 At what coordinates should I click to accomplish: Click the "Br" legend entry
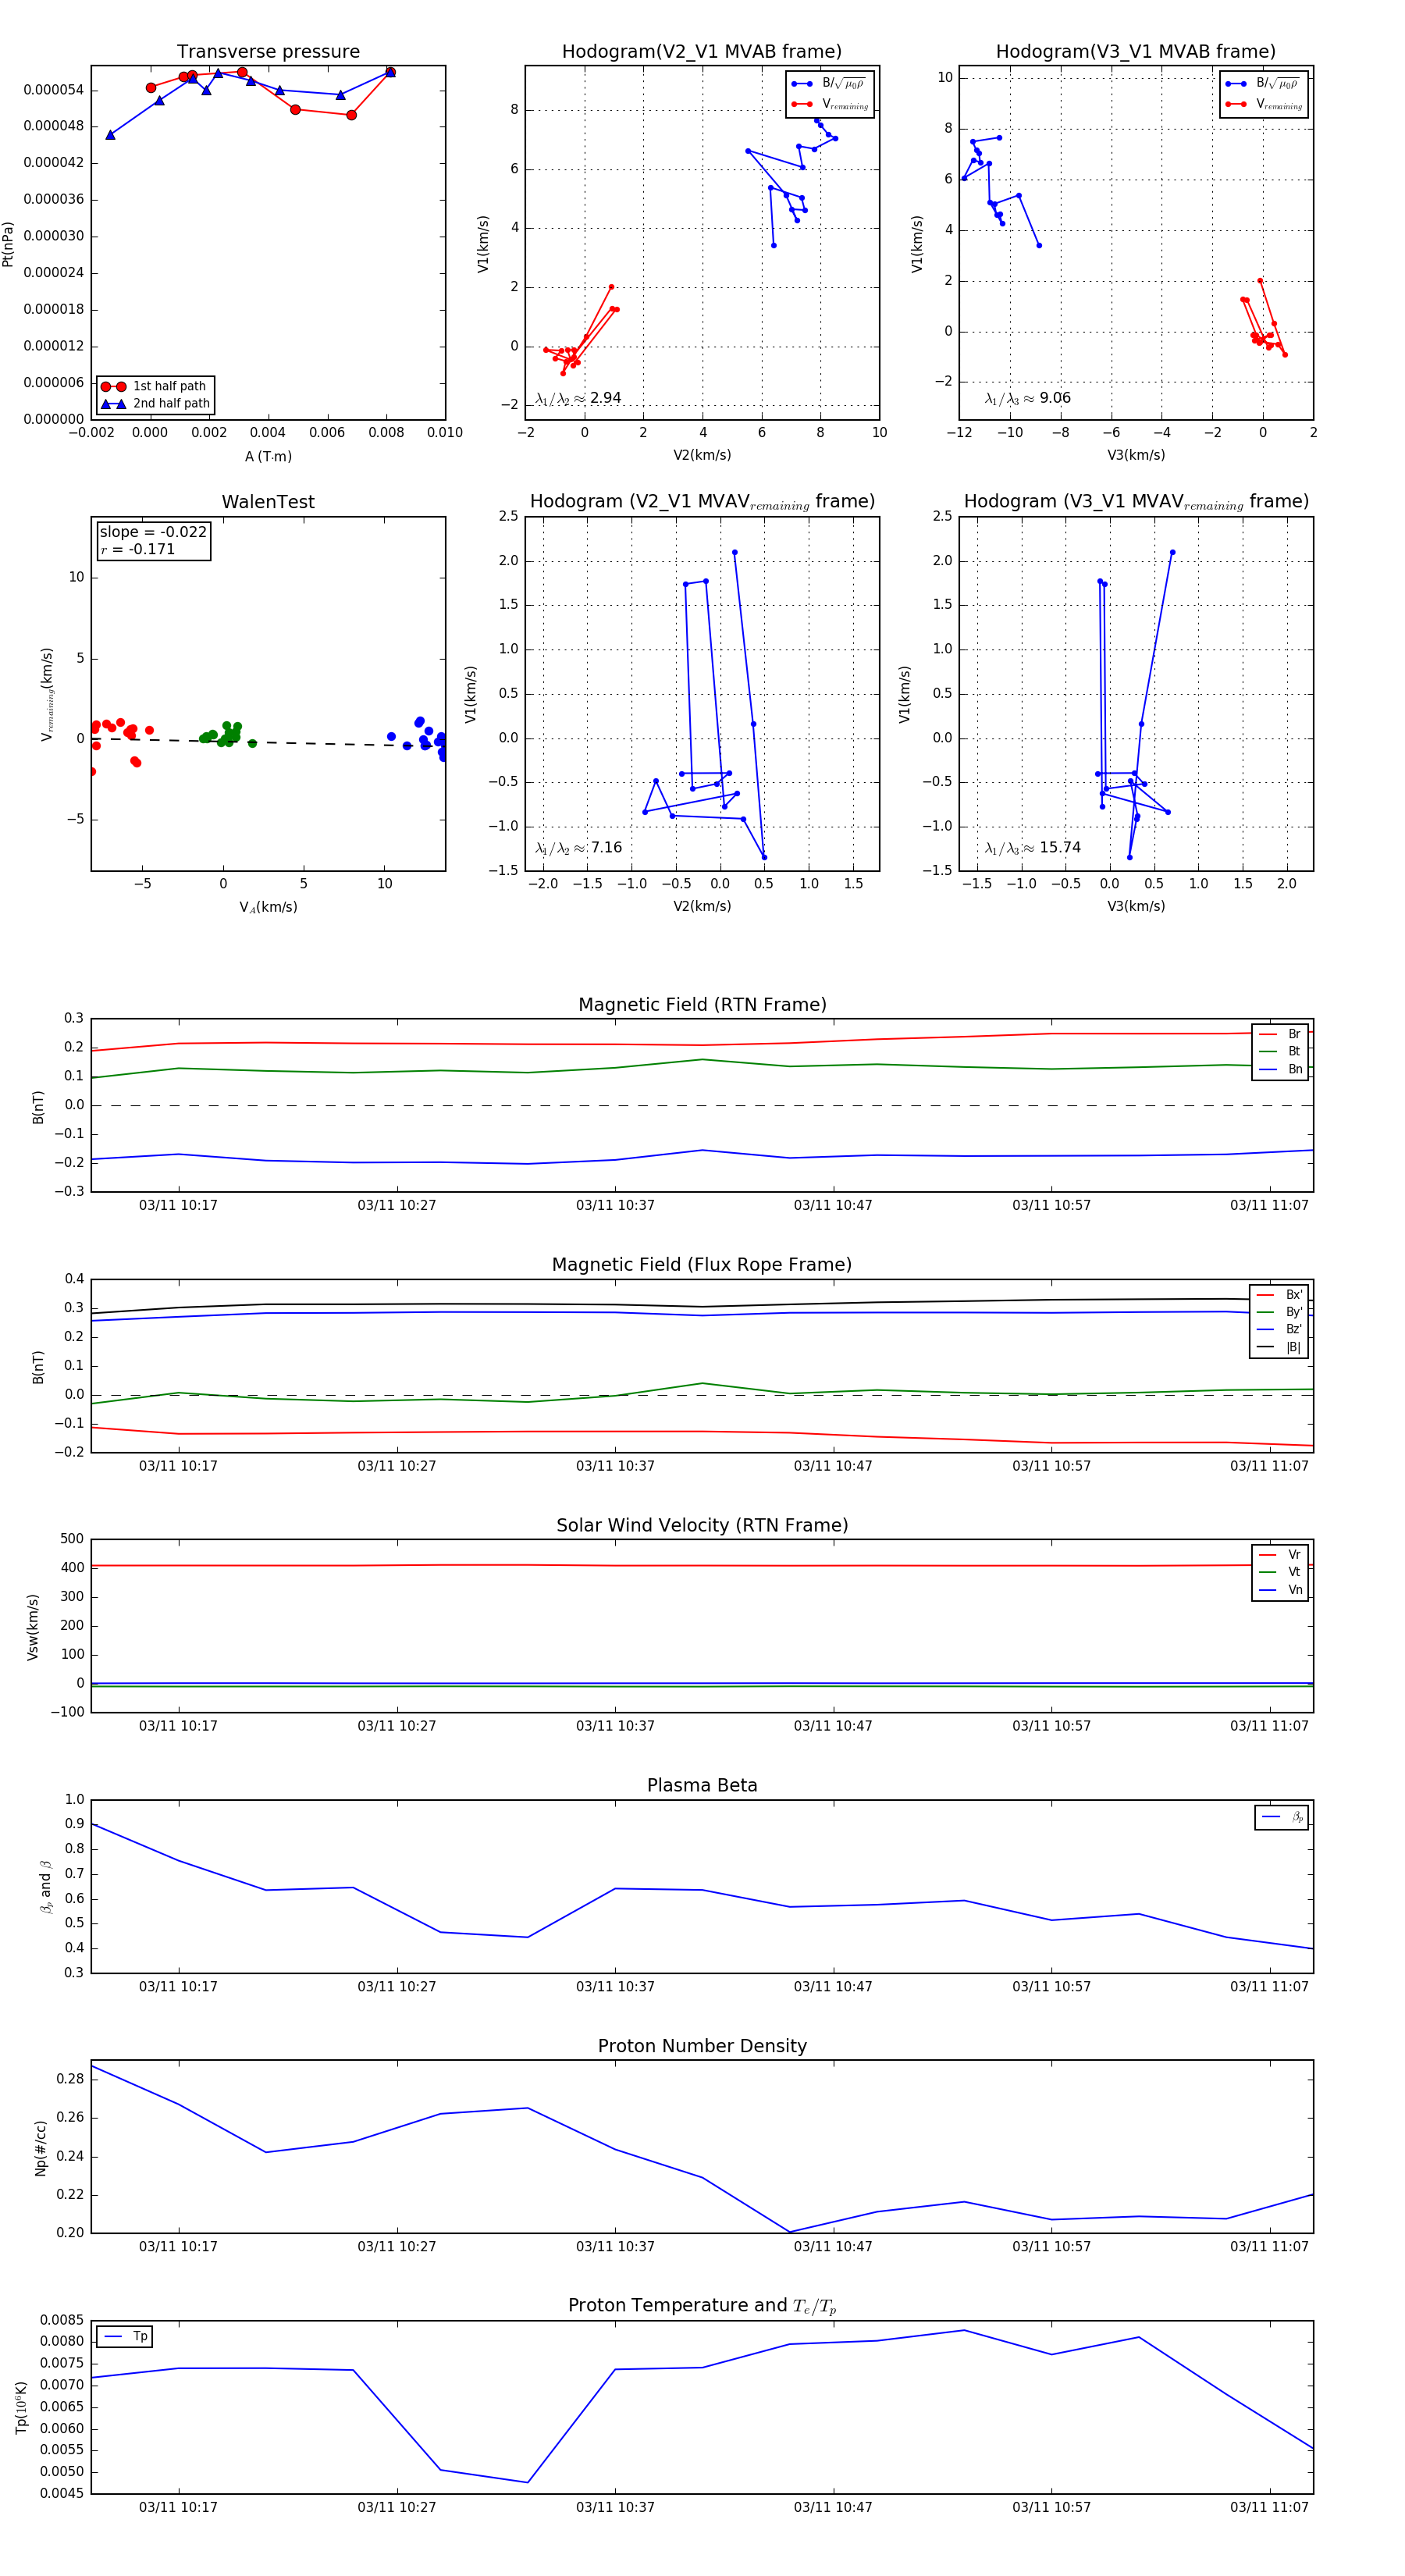click(x=1281, y=1034)
